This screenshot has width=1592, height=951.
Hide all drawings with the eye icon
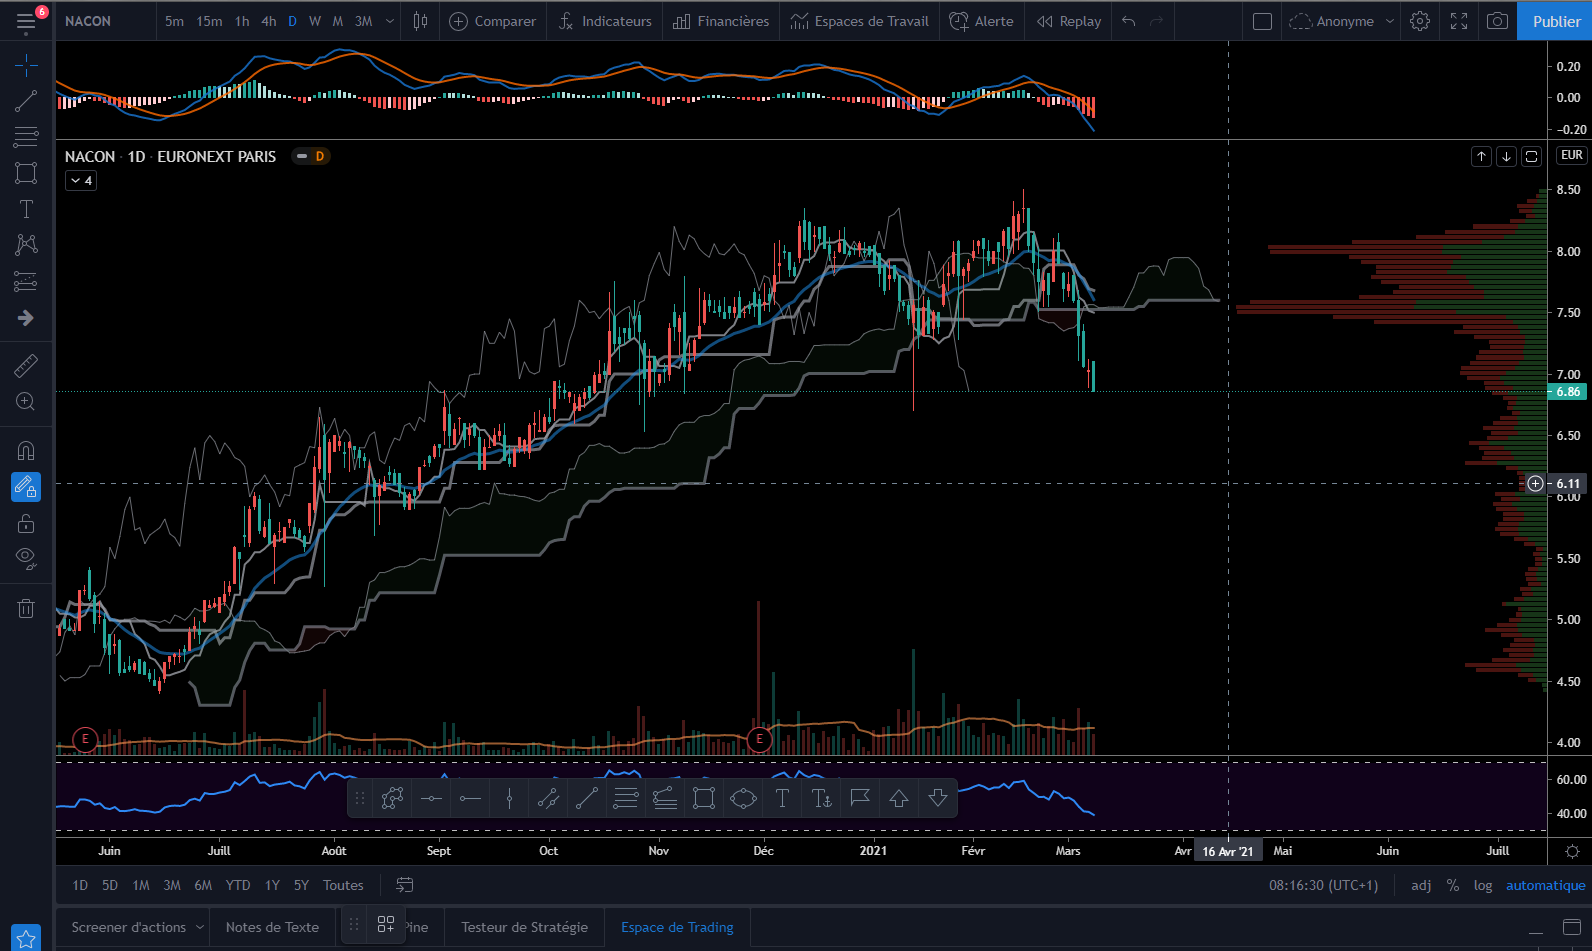[x=26, y=558]
